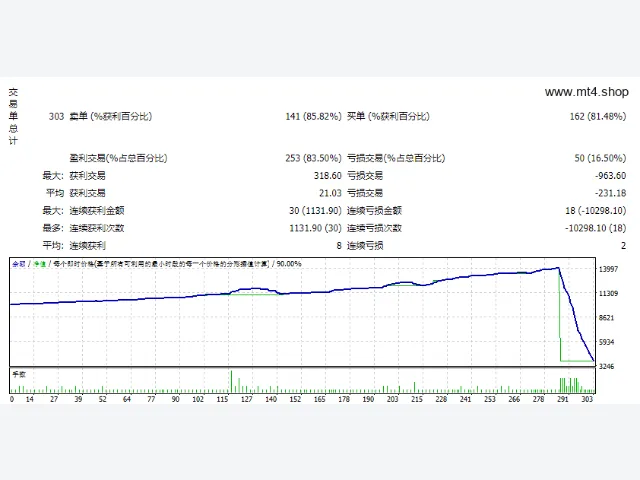Select the profit trades value 253 (83.50%)
This screenshot has height=480, width=640.
313,158
